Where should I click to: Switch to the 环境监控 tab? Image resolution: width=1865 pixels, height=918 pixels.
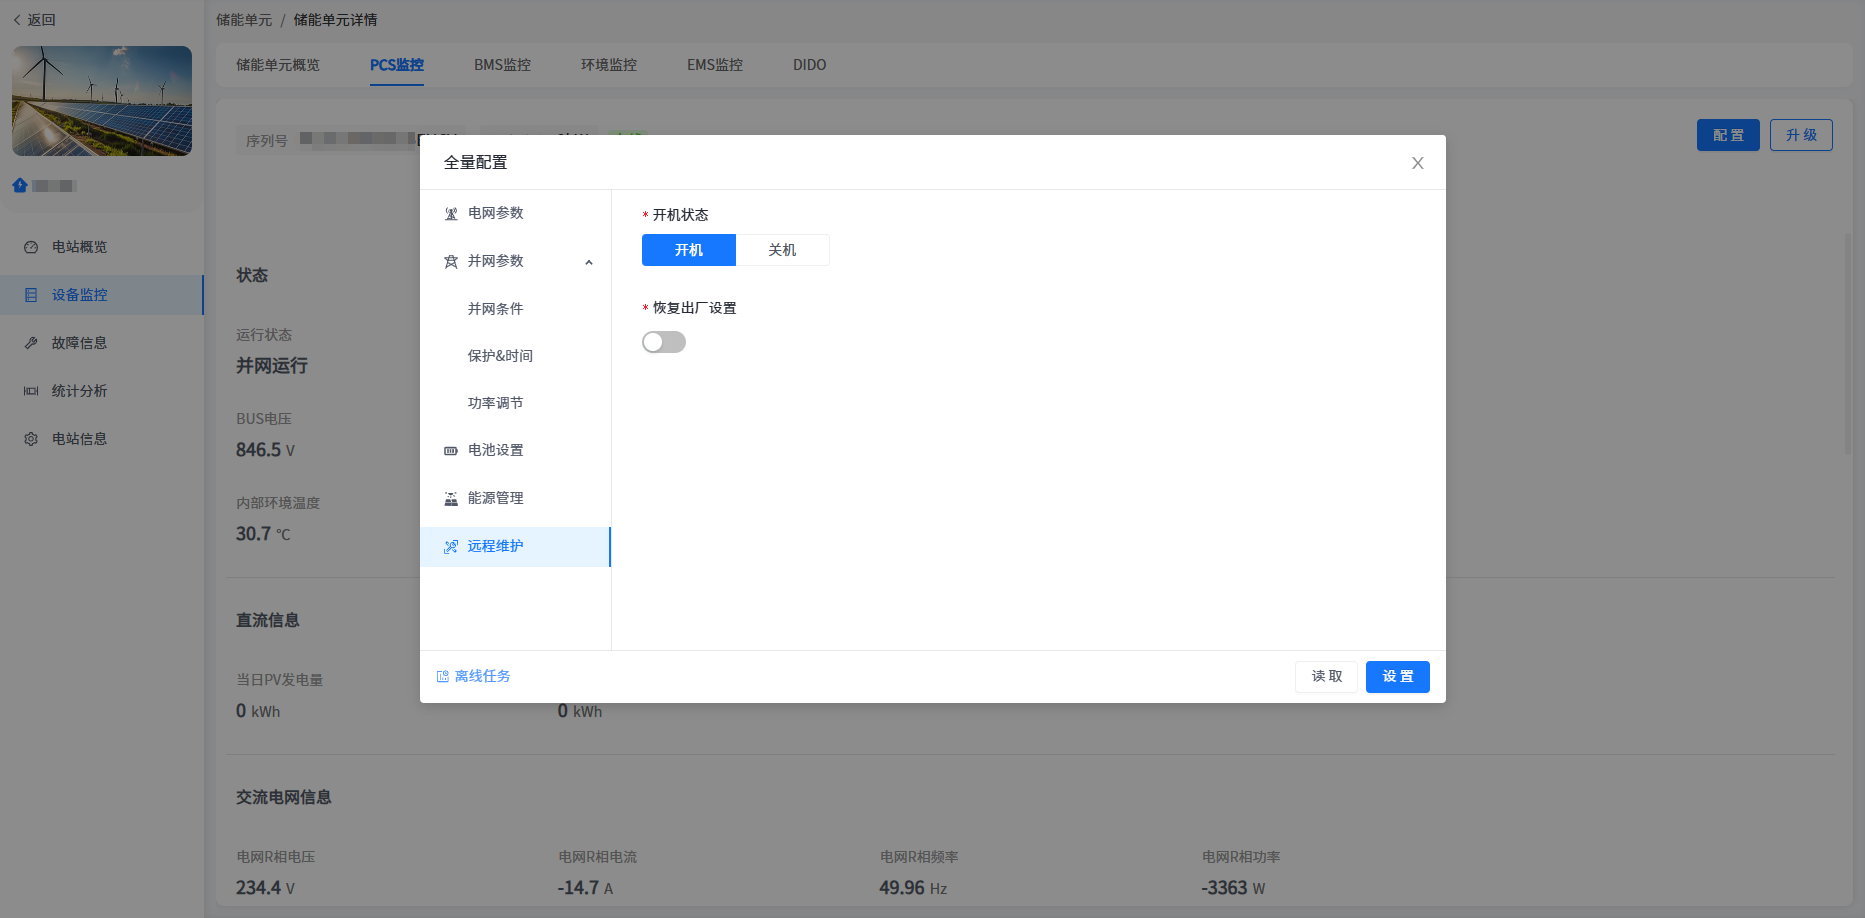coord(608,65)
